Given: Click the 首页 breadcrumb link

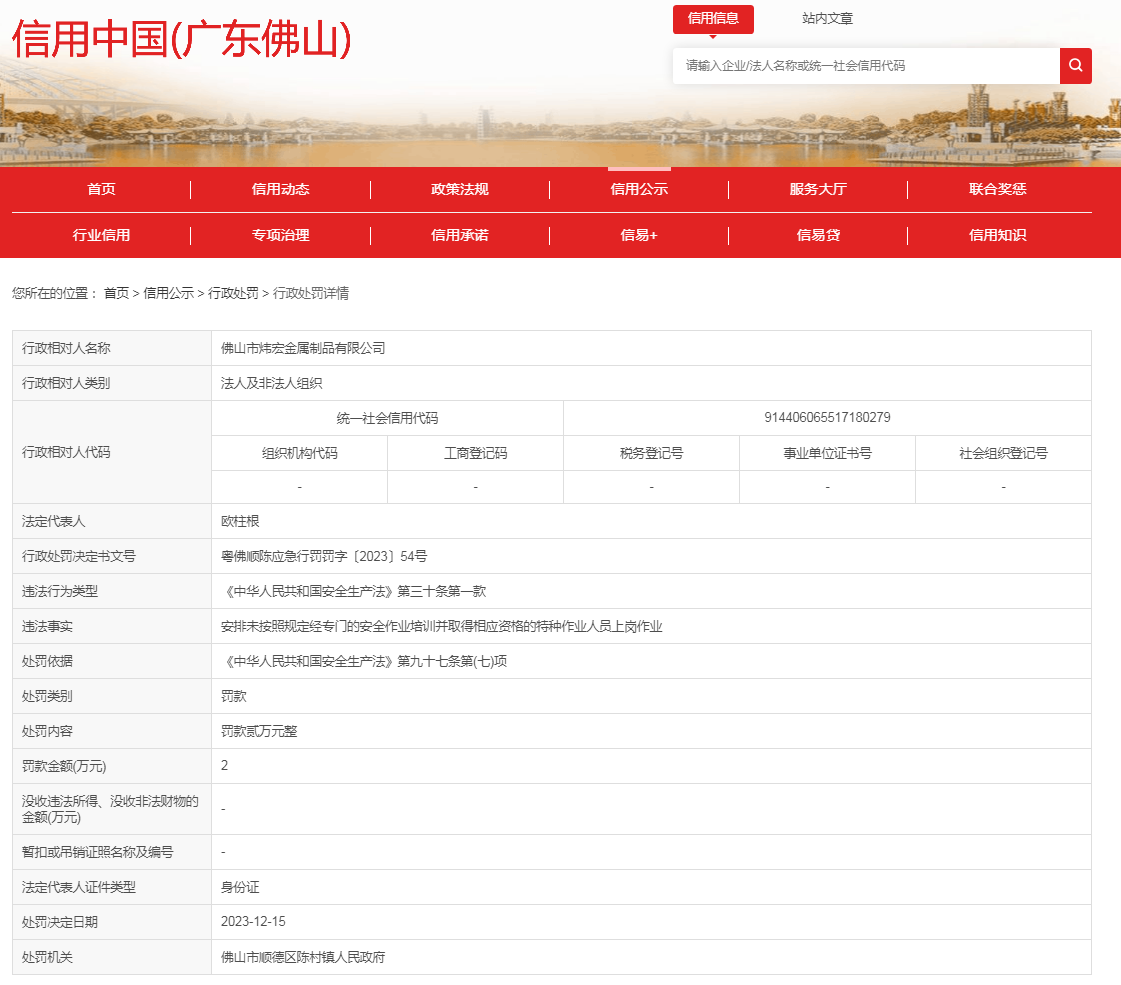Looking at the screenshot, I should 117,293.
